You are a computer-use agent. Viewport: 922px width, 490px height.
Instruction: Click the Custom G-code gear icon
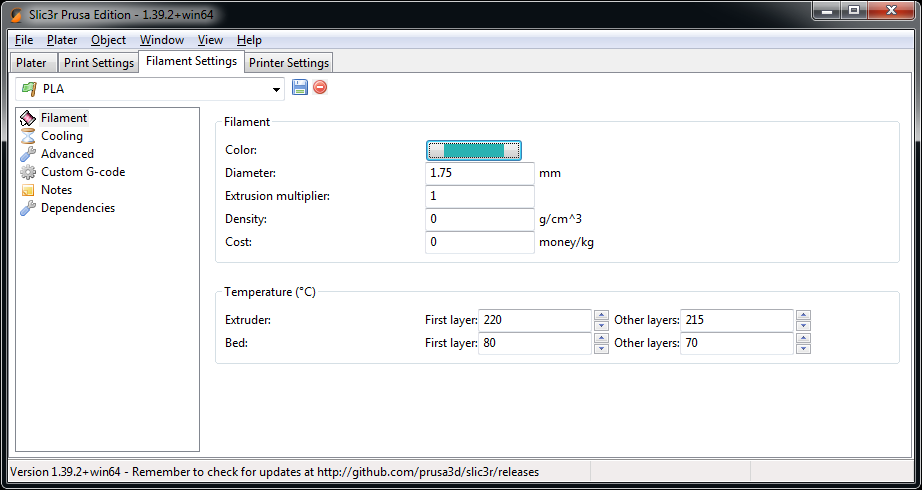(x=28, y=172)
